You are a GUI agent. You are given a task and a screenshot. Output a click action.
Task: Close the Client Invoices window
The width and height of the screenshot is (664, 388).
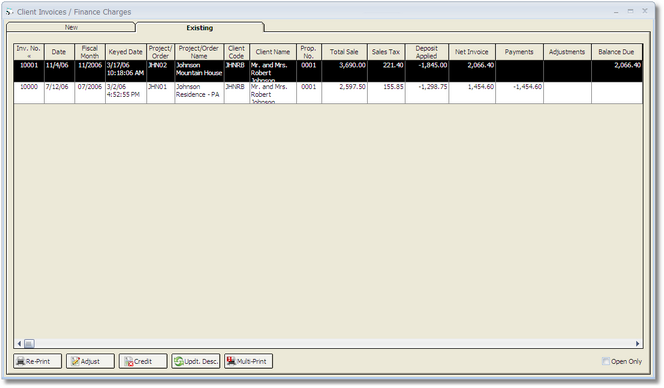(645, 11)
